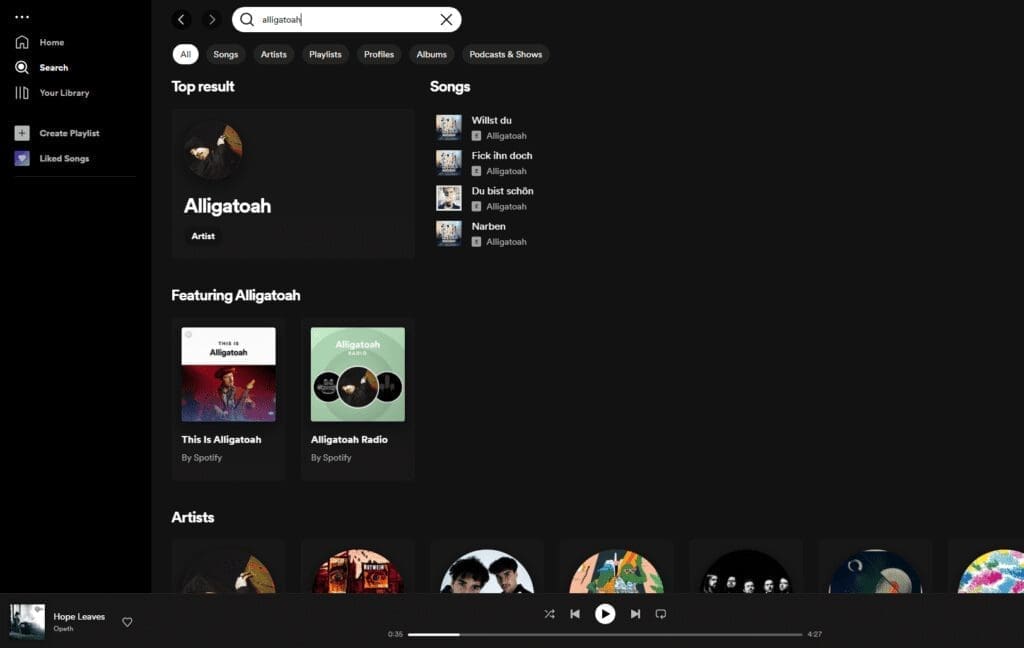Open Alligatoah artist link under Narben

506,242
